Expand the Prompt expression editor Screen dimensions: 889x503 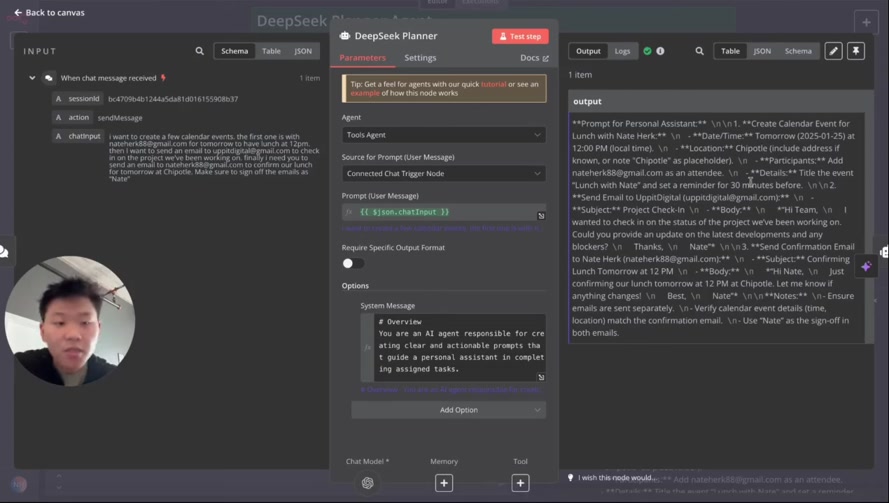point(541,216)
